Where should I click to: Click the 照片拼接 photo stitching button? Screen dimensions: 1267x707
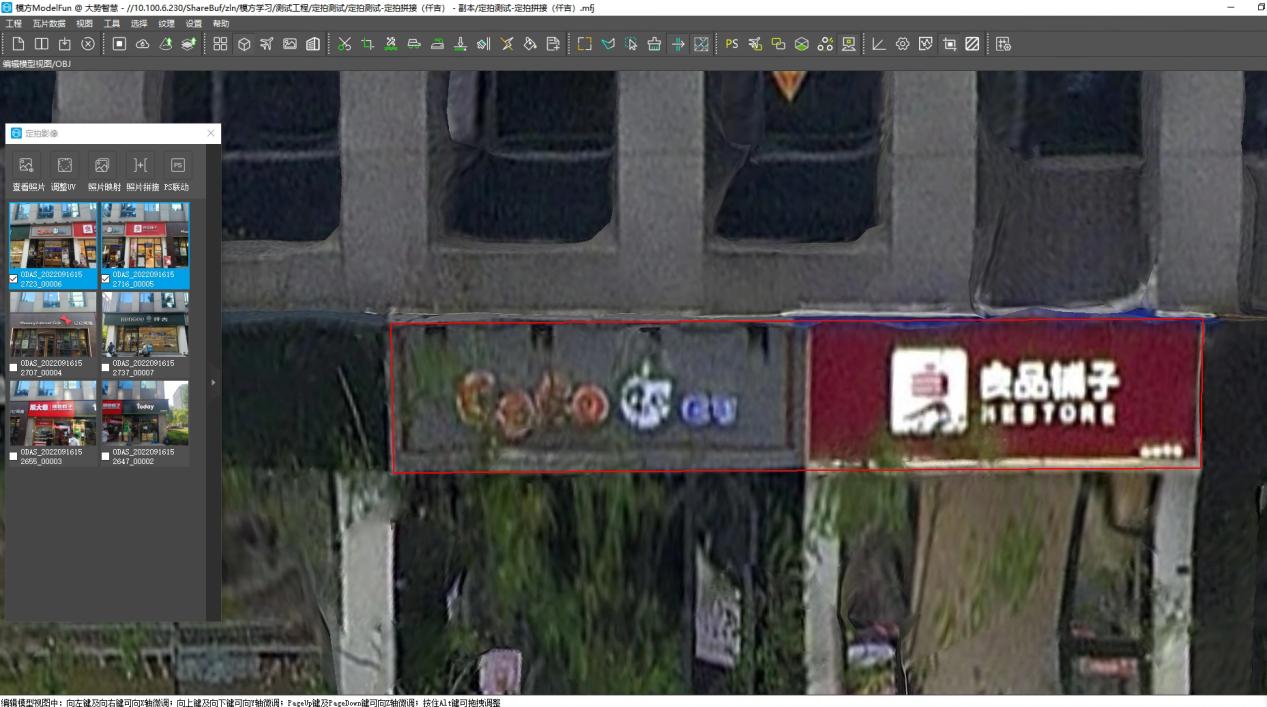[x=142, y=173]
